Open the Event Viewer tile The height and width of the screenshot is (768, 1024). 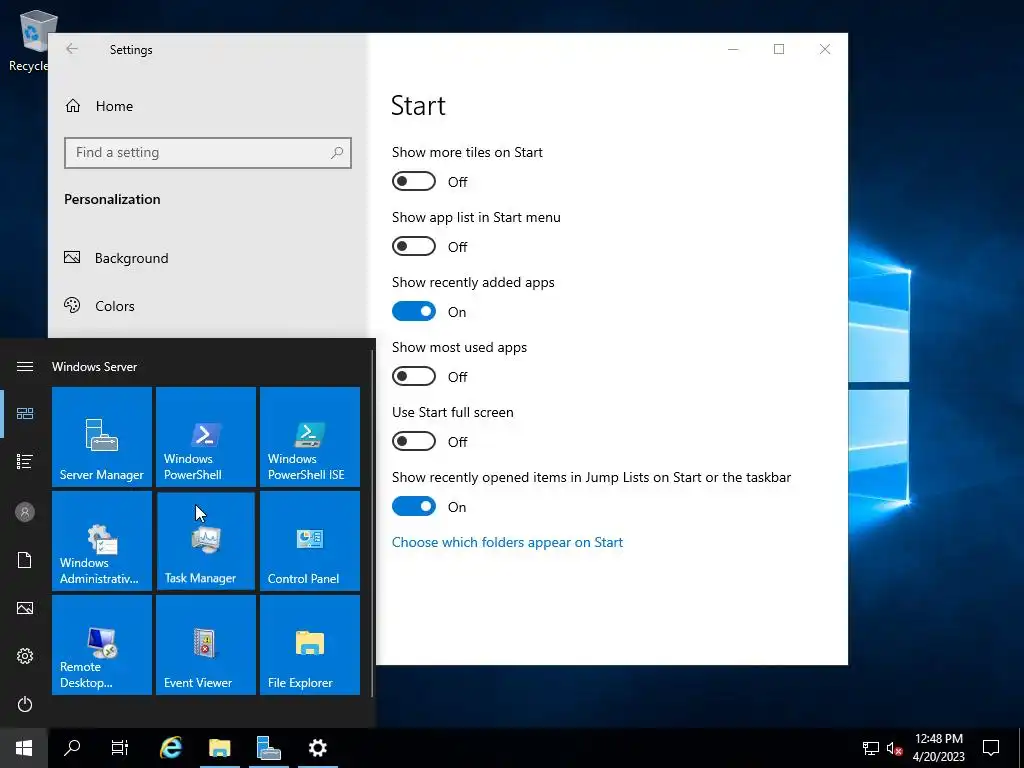tap(206, 645)
